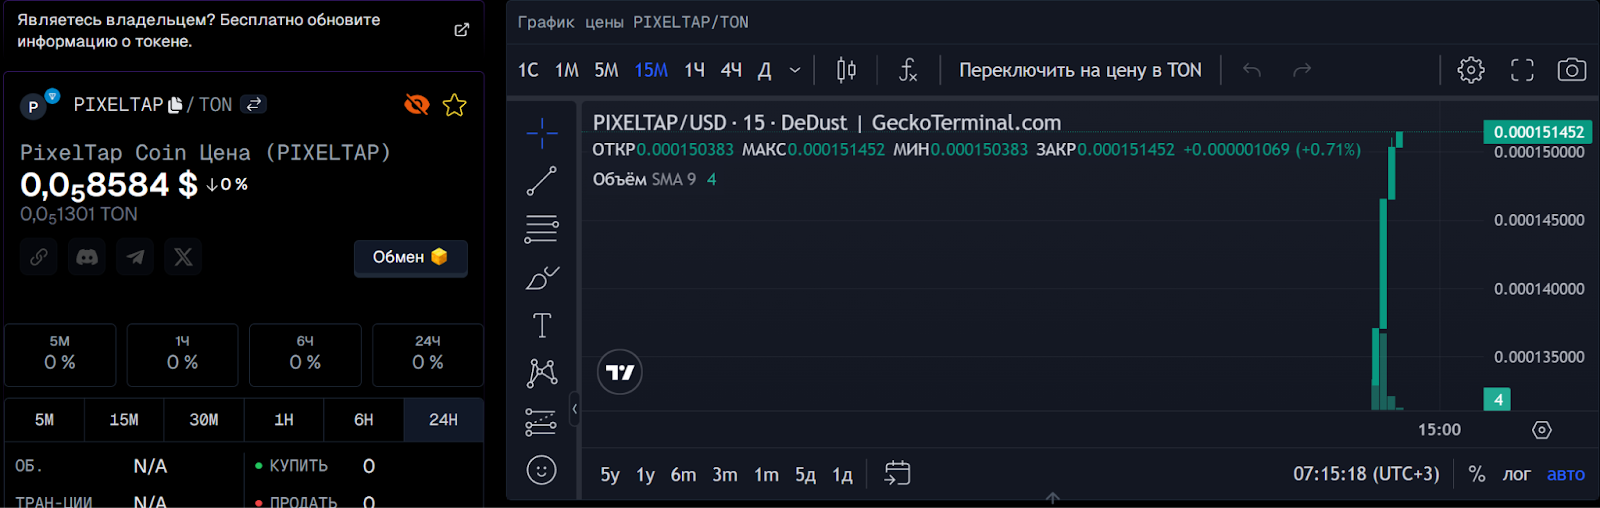1600x508 pixels.
Task: Click Переключить на цену в TON
Action: pyautogui.click(x=1080, y=70)
